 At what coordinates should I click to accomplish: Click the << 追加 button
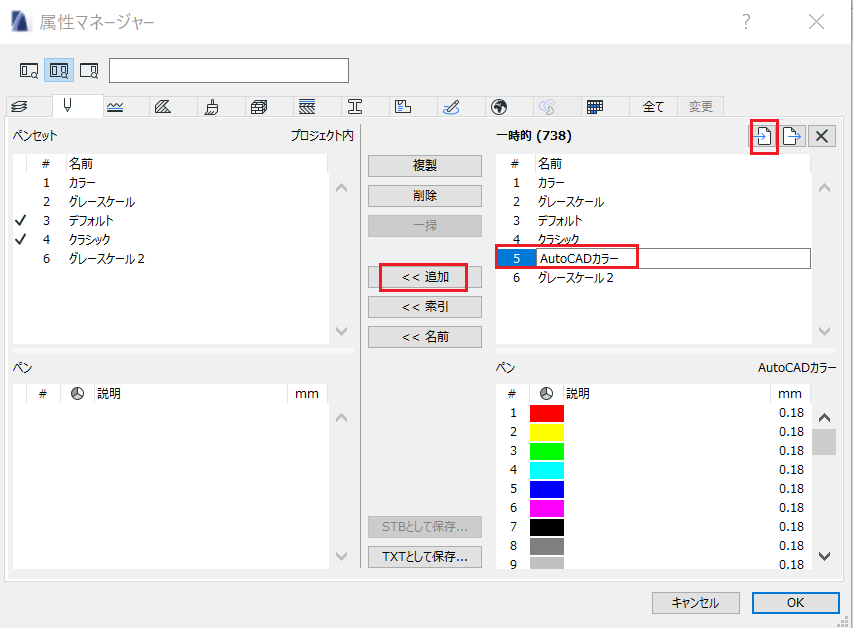coord(425,277)
